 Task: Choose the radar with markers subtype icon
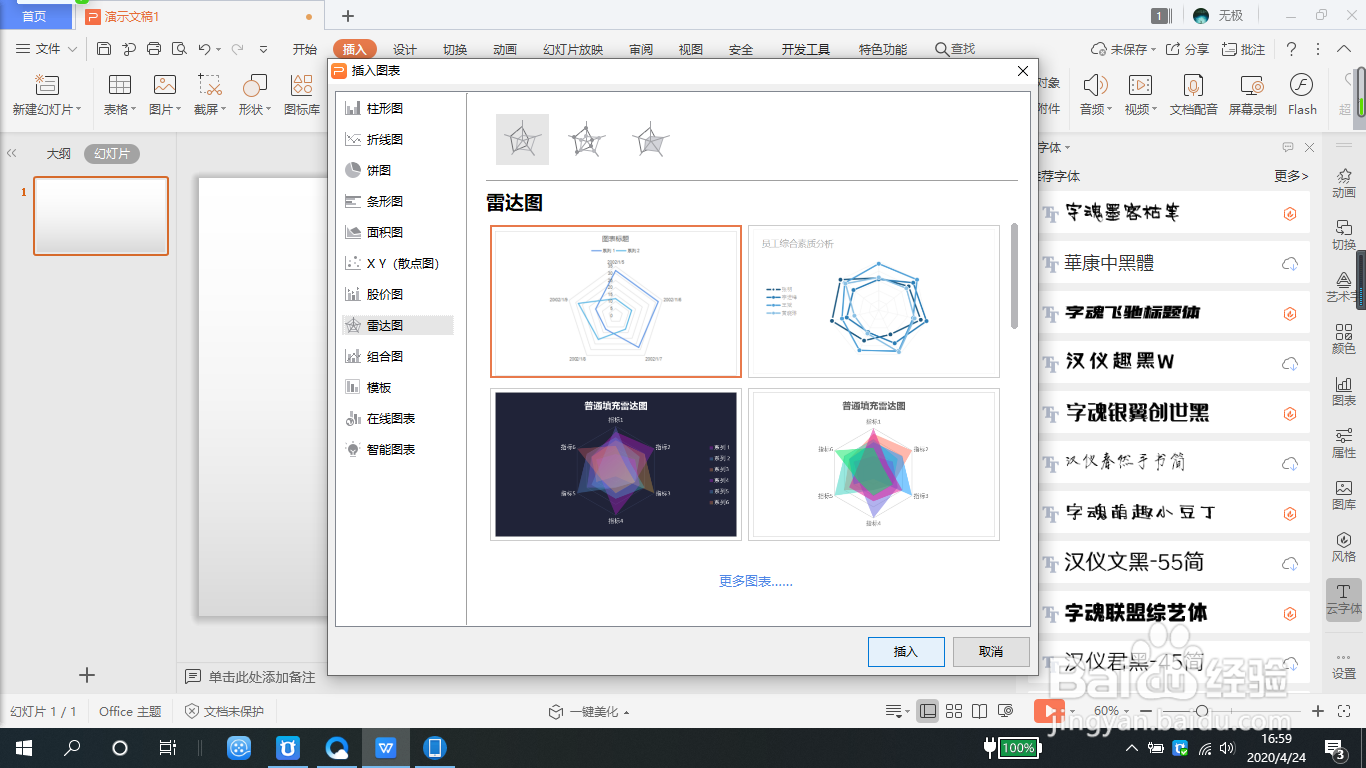587,139
